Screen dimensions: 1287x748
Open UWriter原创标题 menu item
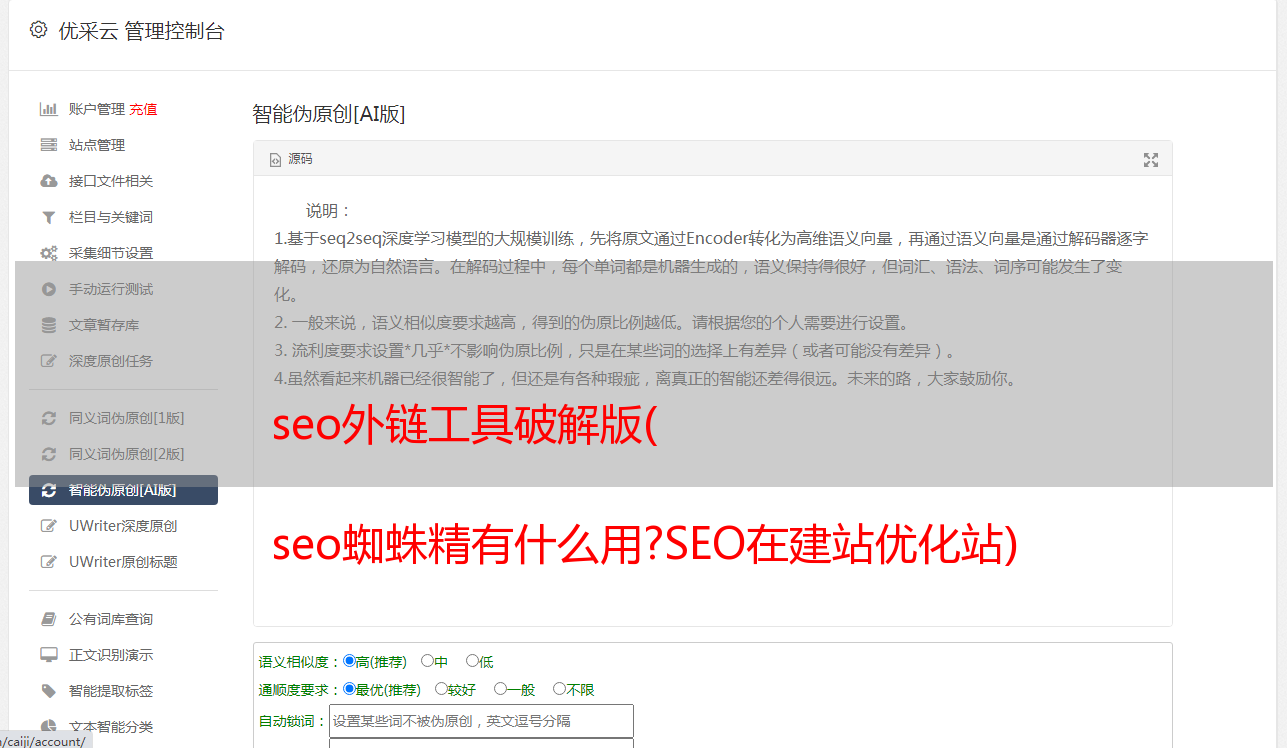[123, 562]
